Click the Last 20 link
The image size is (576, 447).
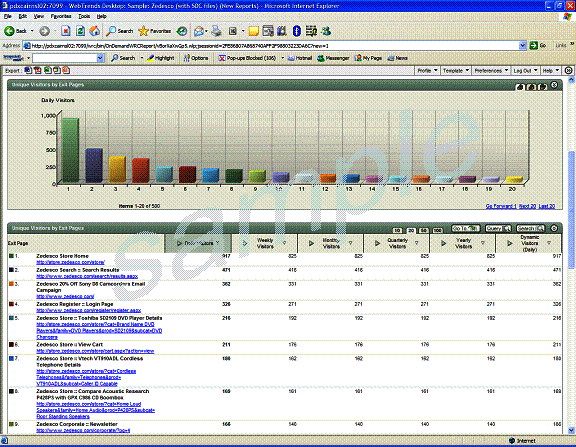(x=547, y=206)
